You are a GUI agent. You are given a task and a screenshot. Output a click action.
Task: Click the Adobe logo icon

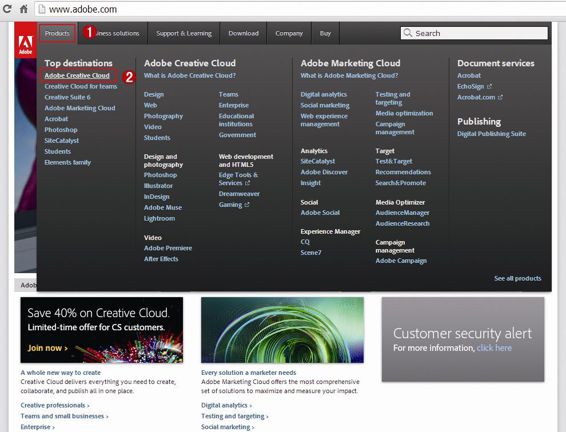(25, 40)
